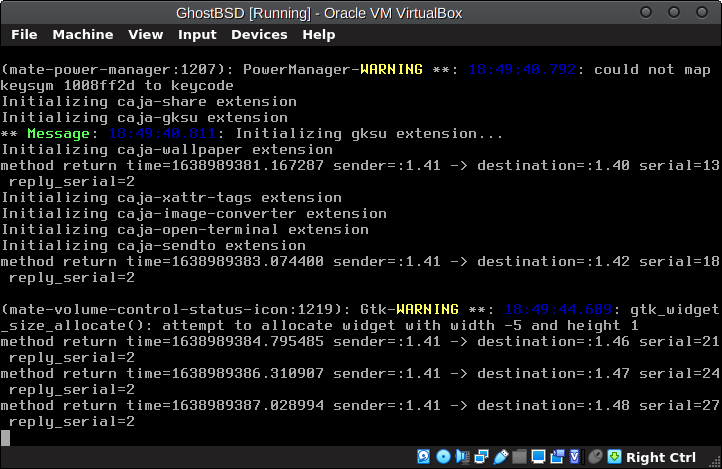Click the shared folders icon
Image resolution: width=722 pixels, height=469 pixels.
coord(519,457)
